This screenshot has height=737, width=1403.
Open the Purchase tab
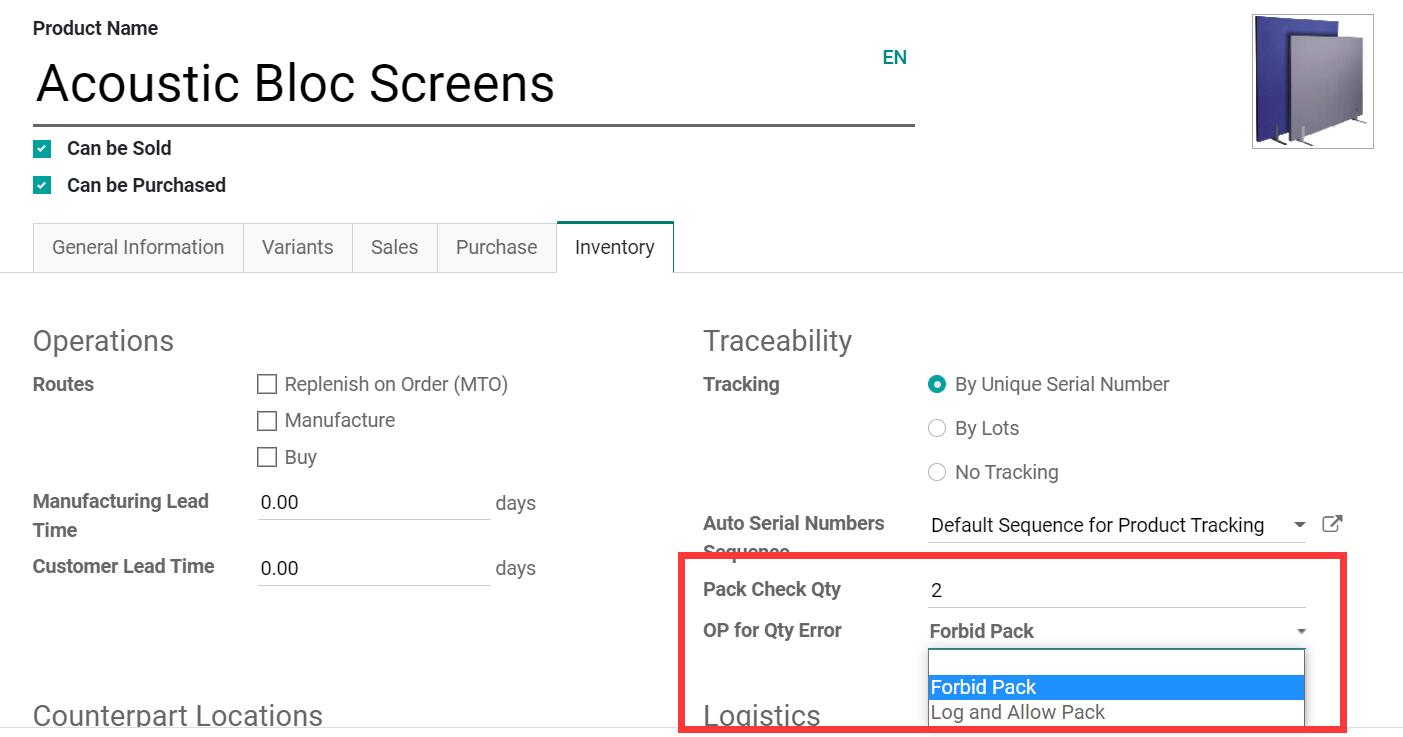point(496,248)
